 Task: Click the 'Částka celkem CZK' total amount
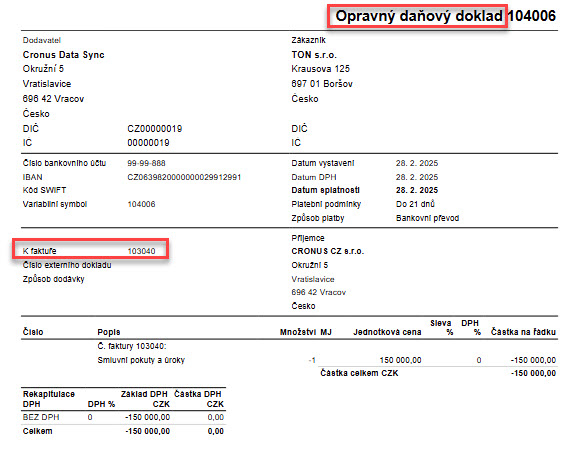click(533, 373)
